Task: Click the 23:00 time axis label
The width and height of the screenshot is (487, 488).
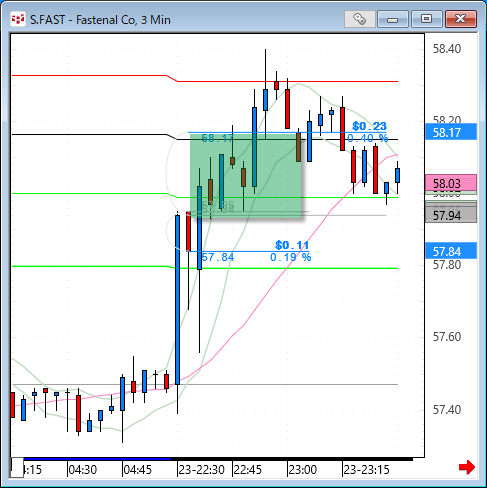Action: (303, 470)
